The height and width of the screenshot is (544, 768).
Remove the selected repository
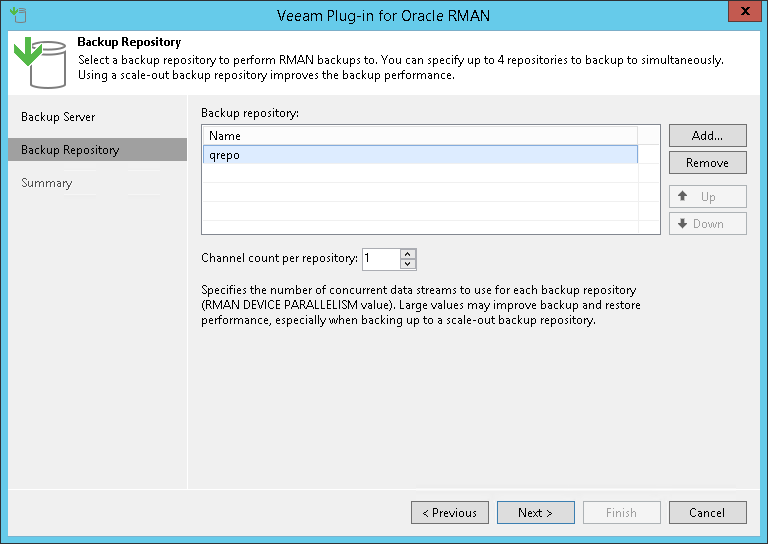[707, 163]
